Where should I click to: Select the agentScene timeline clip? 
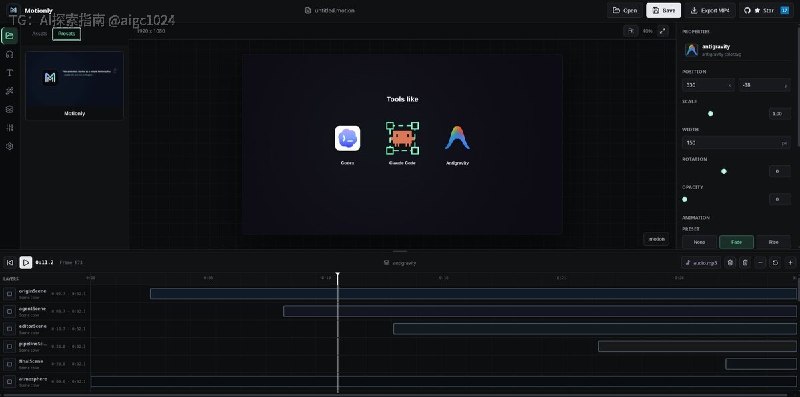(x=540, y=311)
